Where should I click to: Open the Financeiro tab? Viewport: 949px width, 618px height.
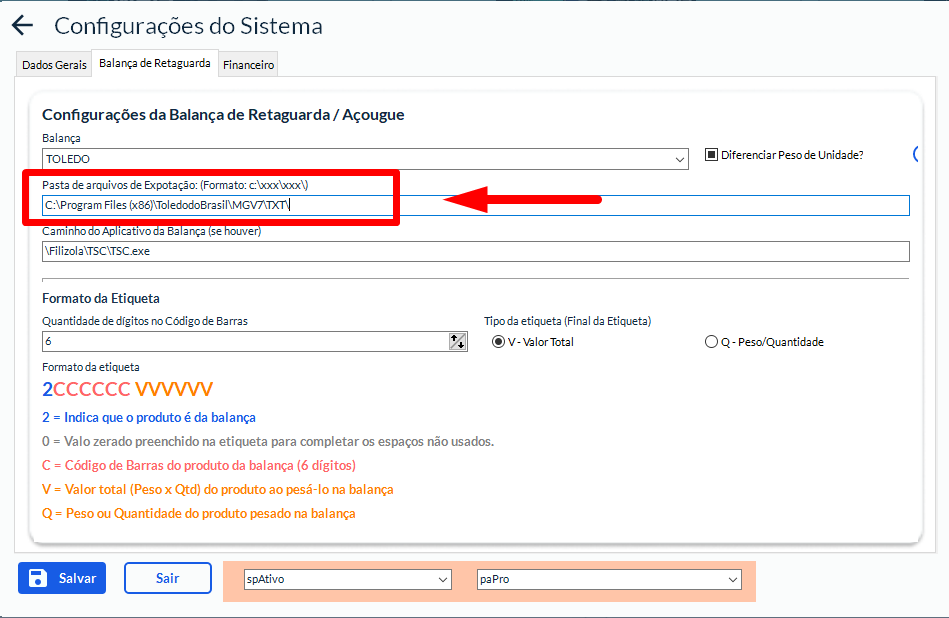click(x=248, y=65)
